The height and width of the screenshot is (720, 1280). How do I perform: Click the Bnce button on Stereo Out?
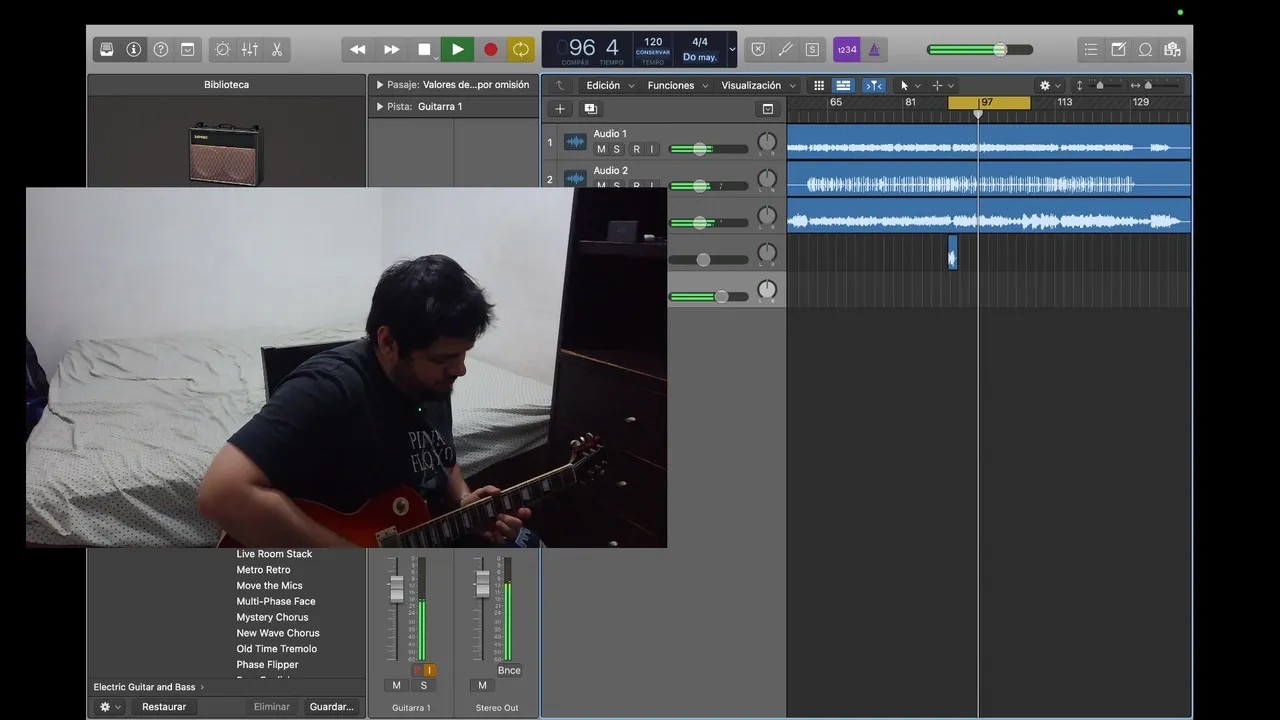coord(509,670)
